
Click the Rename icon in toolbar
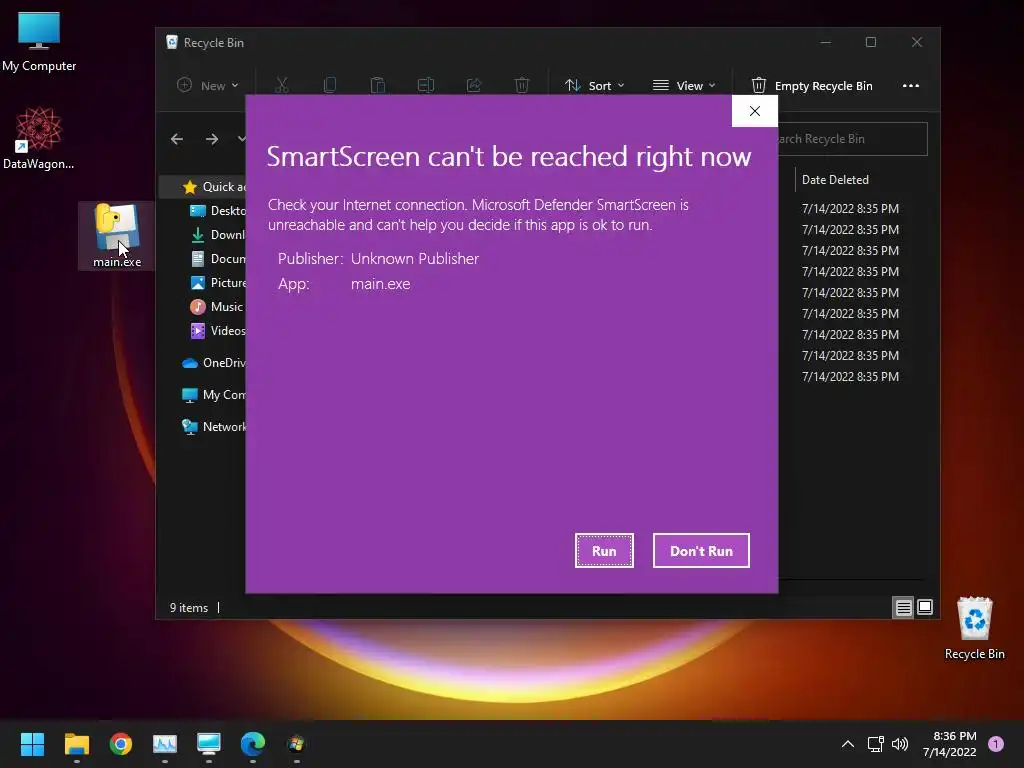(426, 86)
